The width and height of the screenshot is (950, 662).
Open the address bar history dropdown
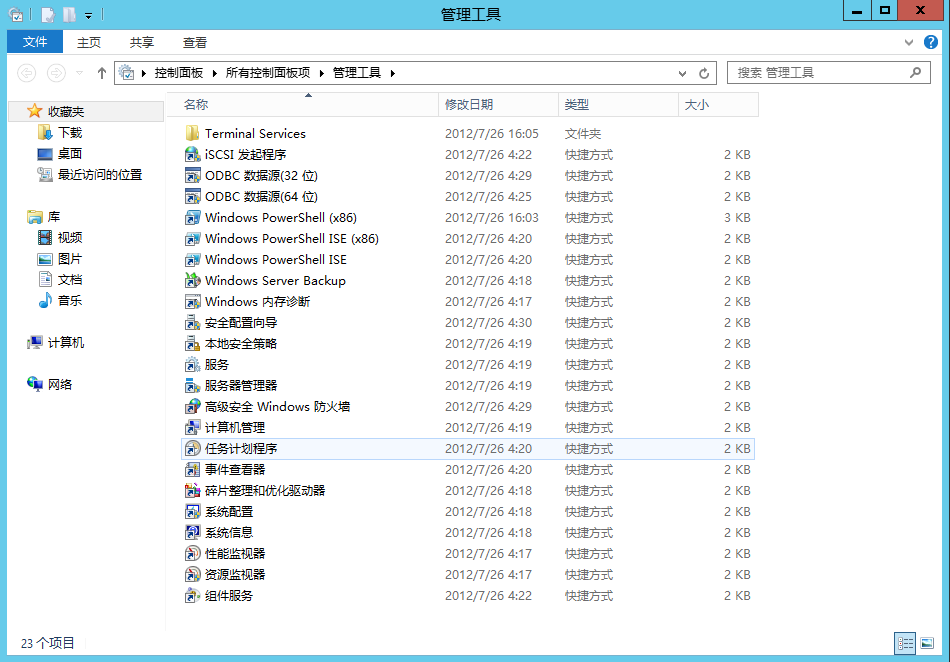coord(682,73)
